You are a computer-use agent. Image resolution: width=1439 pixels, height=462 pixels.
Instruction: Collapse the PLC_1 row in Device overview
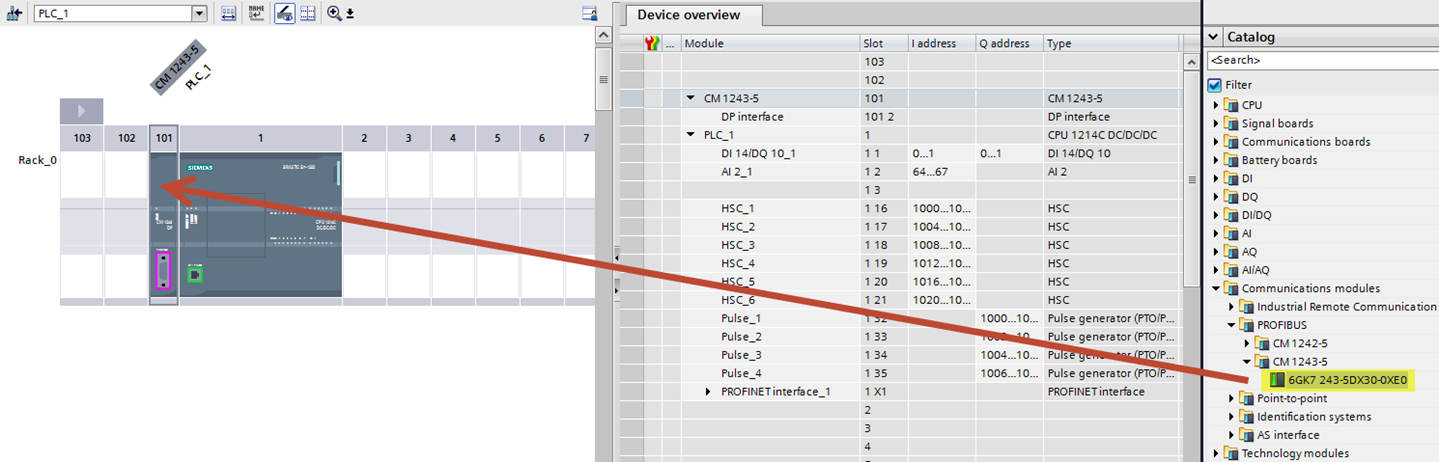pos(690,135)
